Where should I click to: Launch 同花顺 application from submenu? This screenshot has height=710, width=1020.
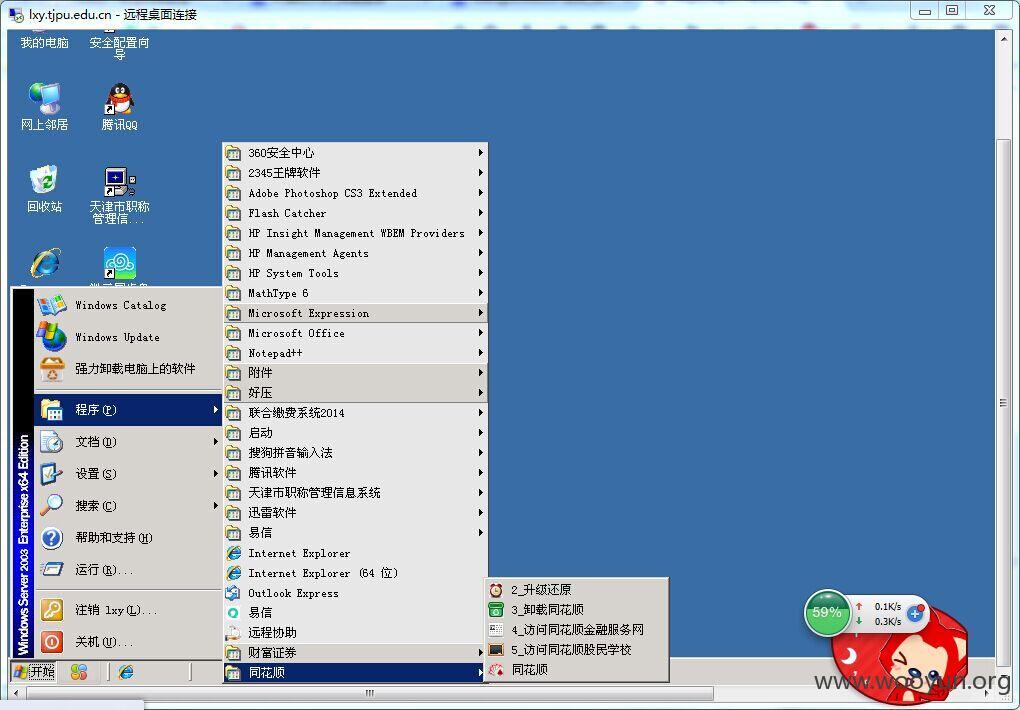(x=577, y=670)
